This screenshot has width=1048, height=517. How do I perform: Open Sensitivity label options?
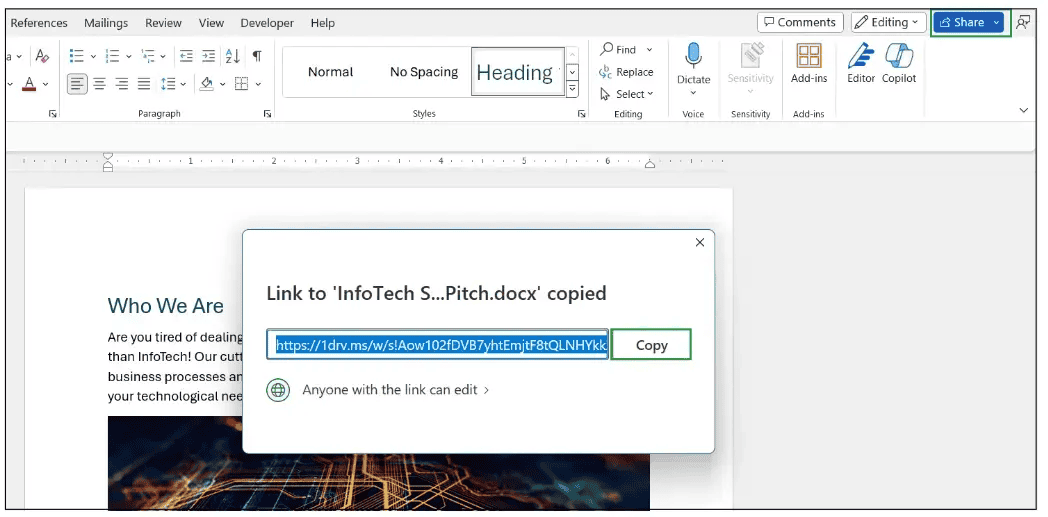(x=751, y=67)
